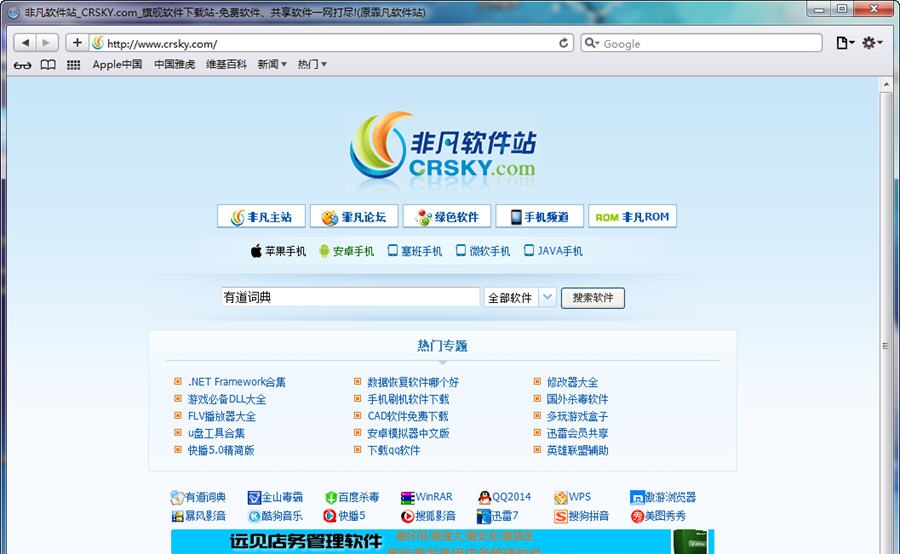Image resolution: width=900 pixels, height=554 pixels.
Task: Open the 手机频道 tab button
Action: (540, 216)
